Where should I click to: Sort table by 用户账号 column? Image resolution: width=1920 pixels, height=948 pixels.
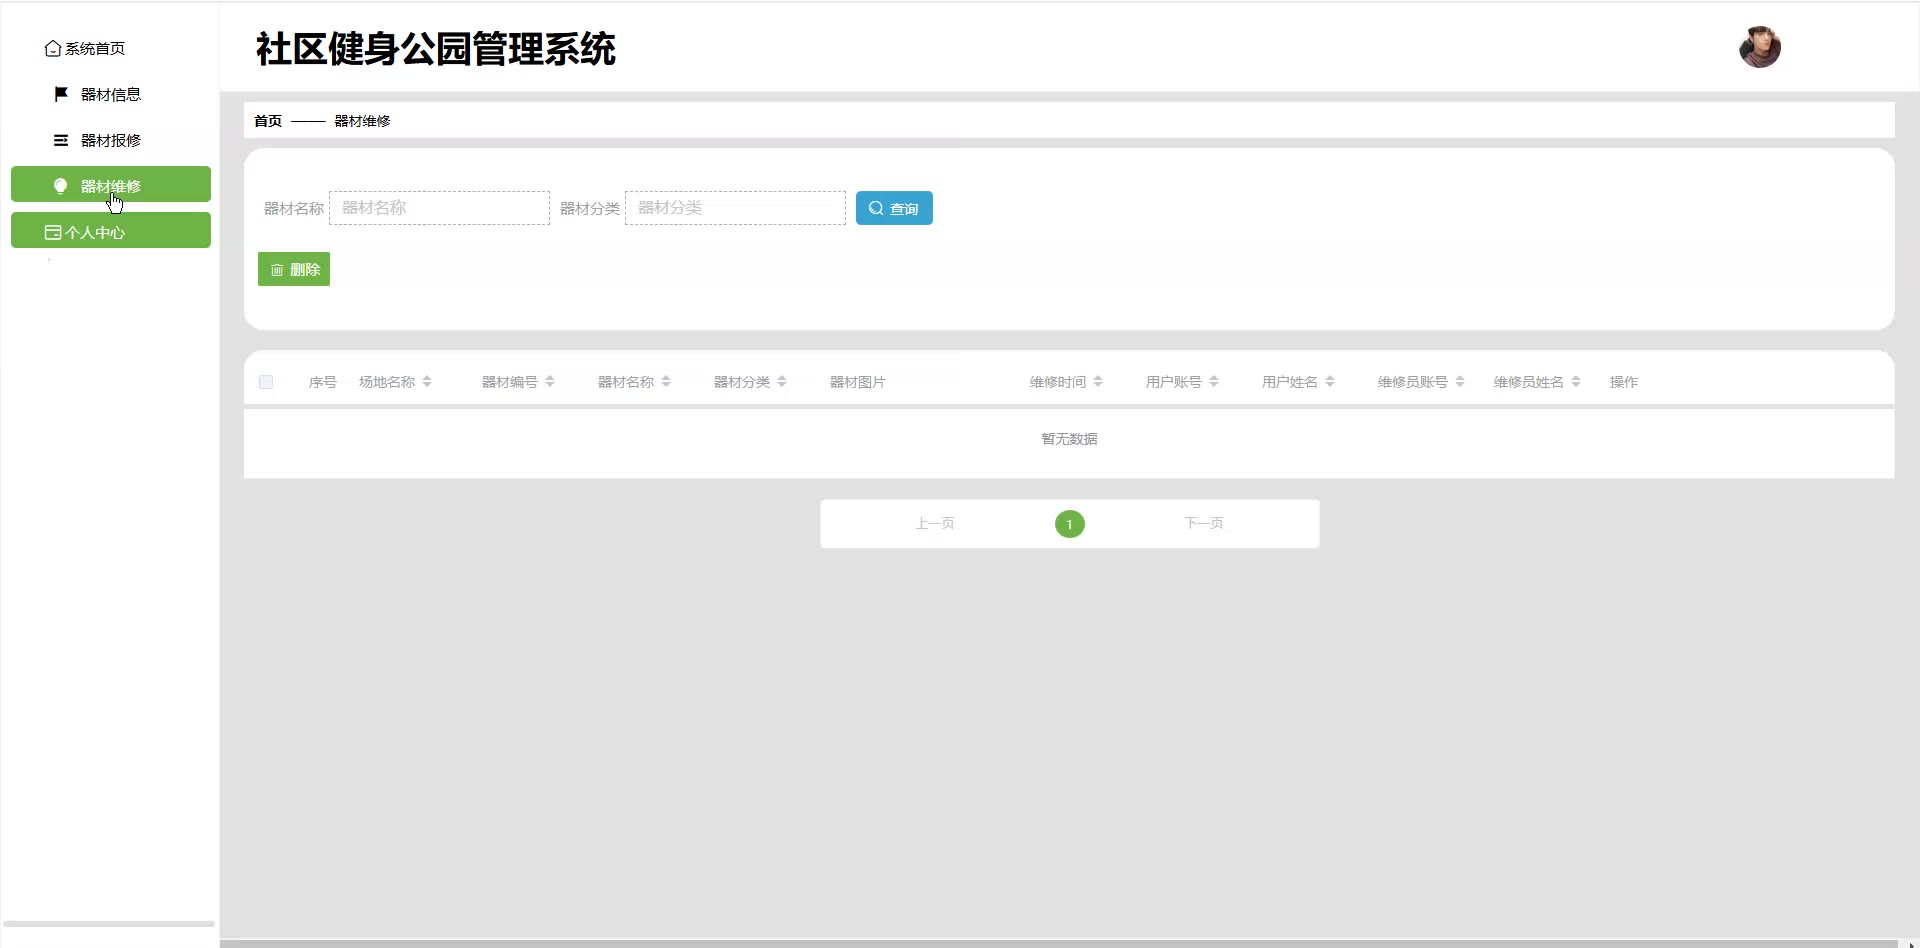[x=1214, y=382]
